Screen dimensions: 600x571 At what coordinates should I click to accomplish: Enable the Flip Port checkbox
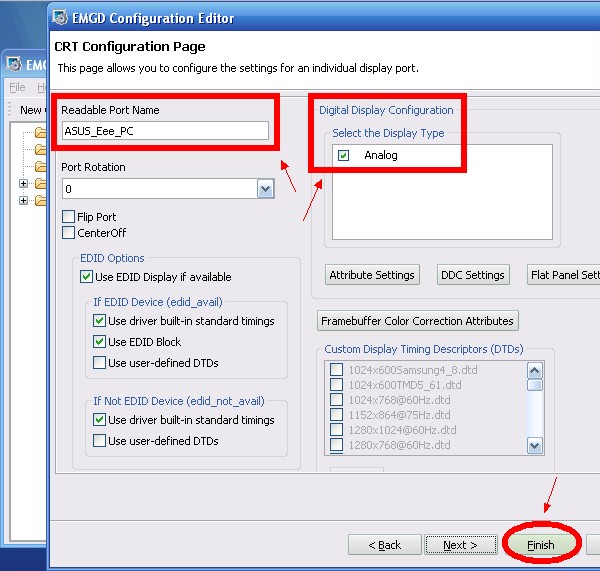pos(68,217)
